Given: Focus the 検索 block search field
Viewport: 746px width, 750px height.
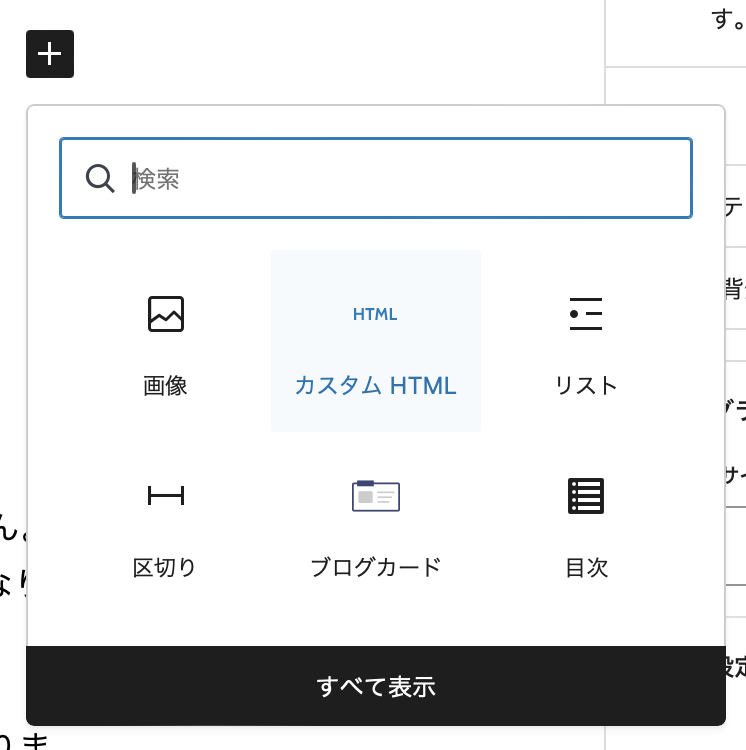Looking at the screenshot, I should [x=400, y=179].
